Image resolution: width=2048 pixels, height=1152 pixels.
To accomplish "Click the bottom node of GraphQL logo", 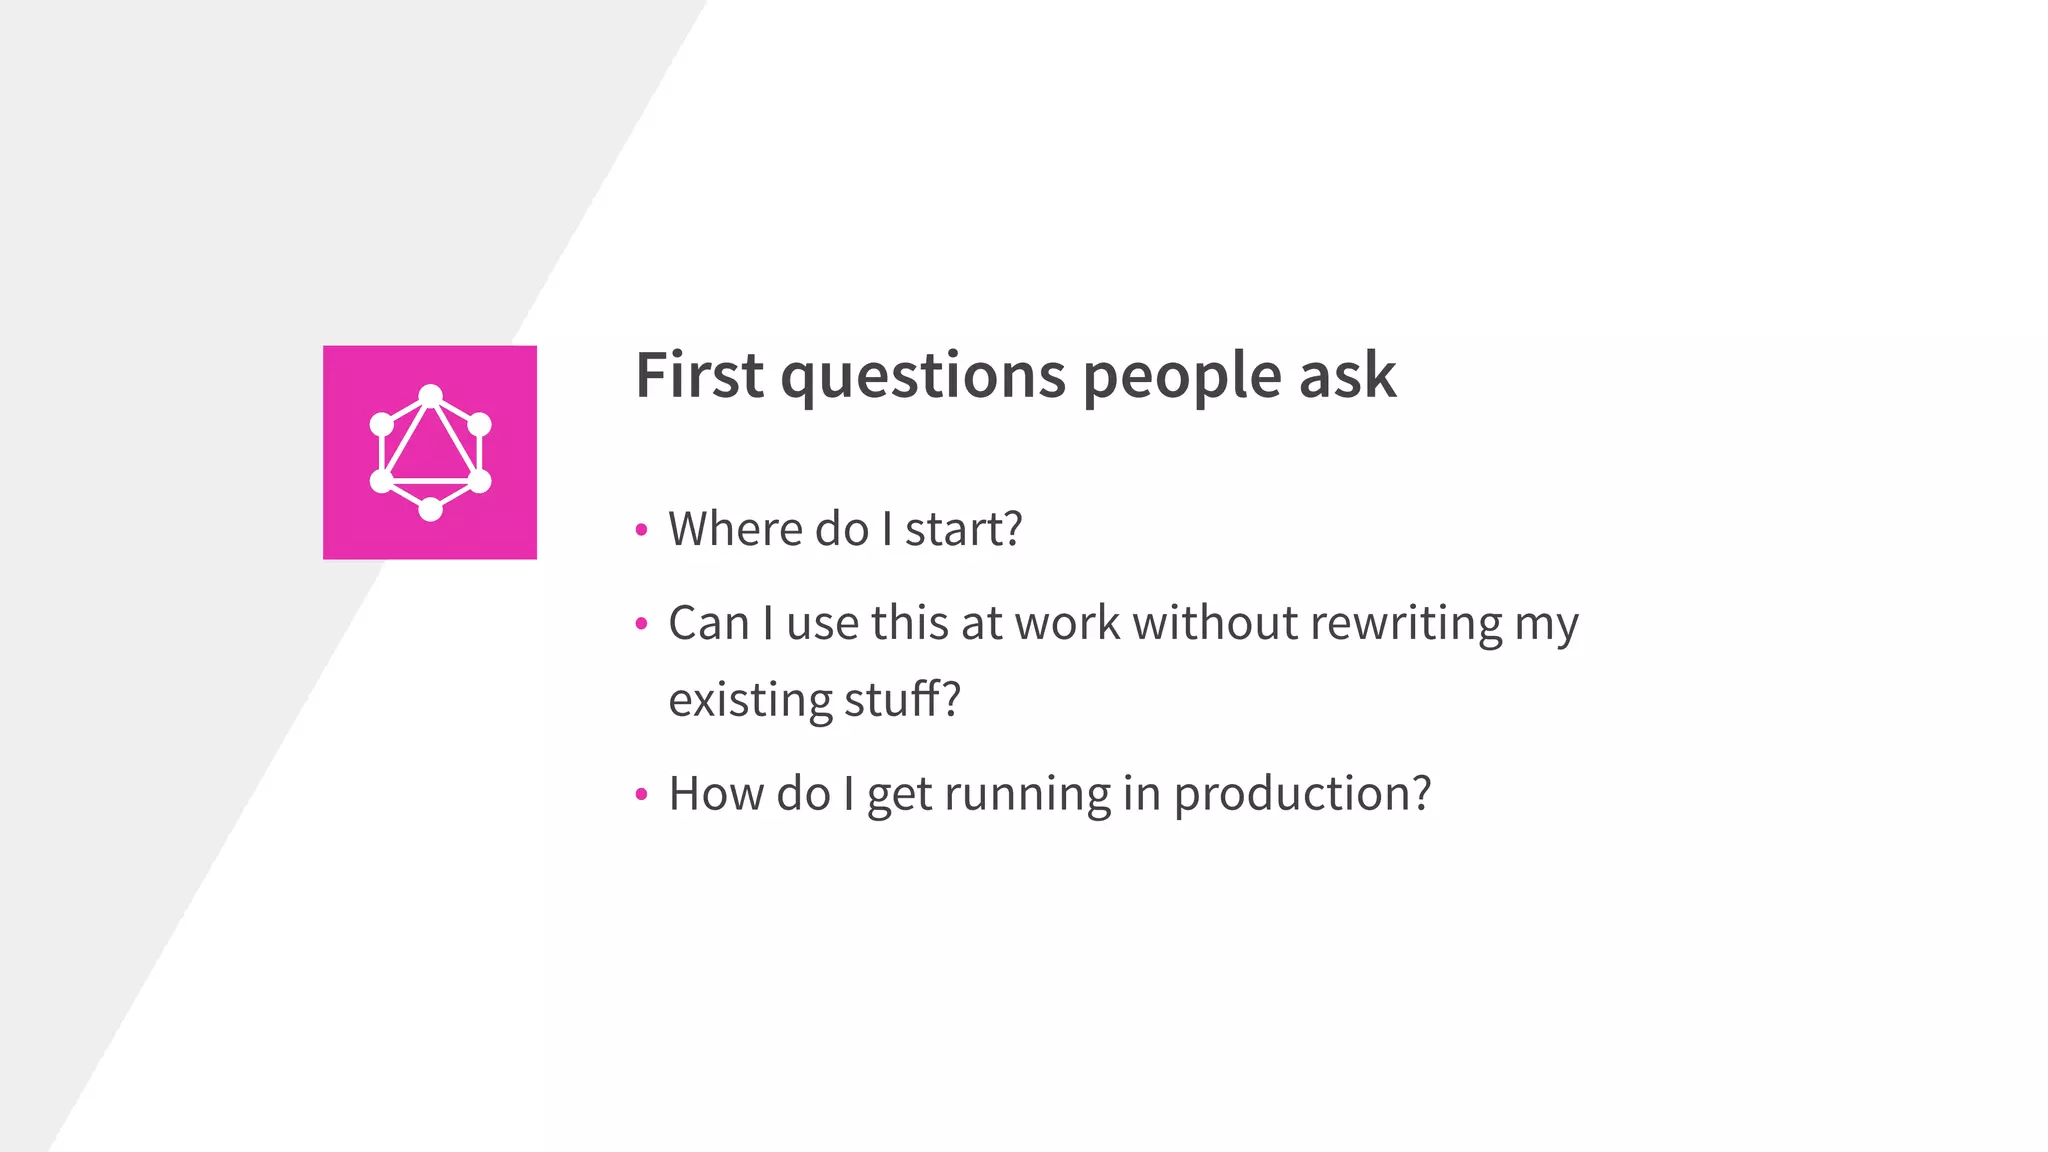I will [430, 510].
